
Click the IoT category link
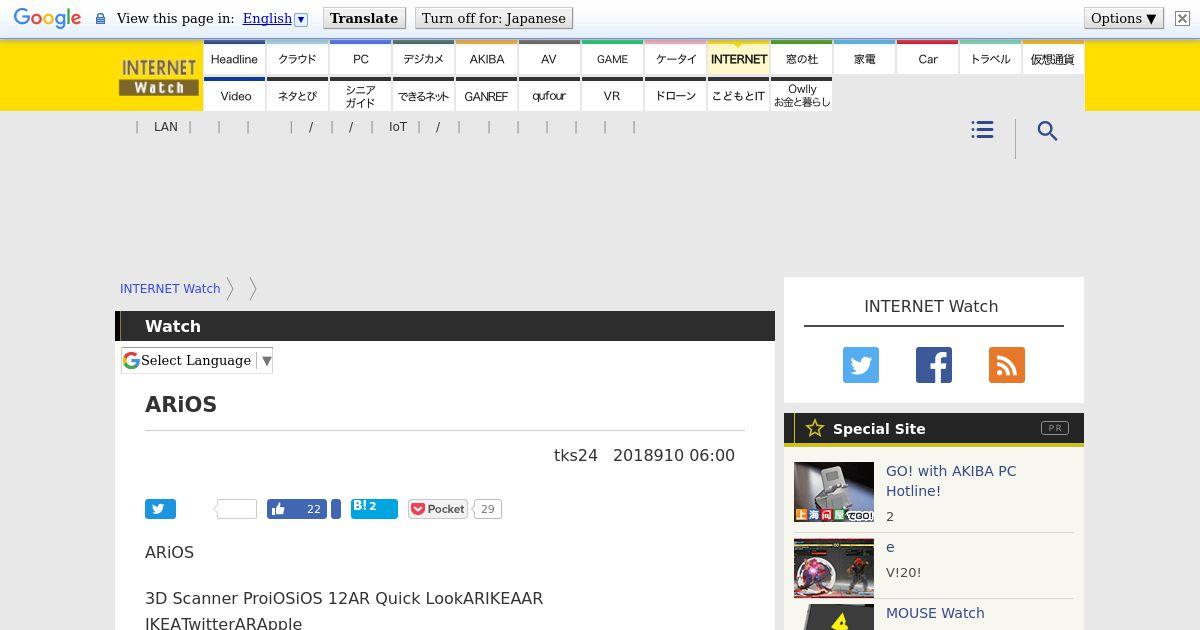pos(398,127)
